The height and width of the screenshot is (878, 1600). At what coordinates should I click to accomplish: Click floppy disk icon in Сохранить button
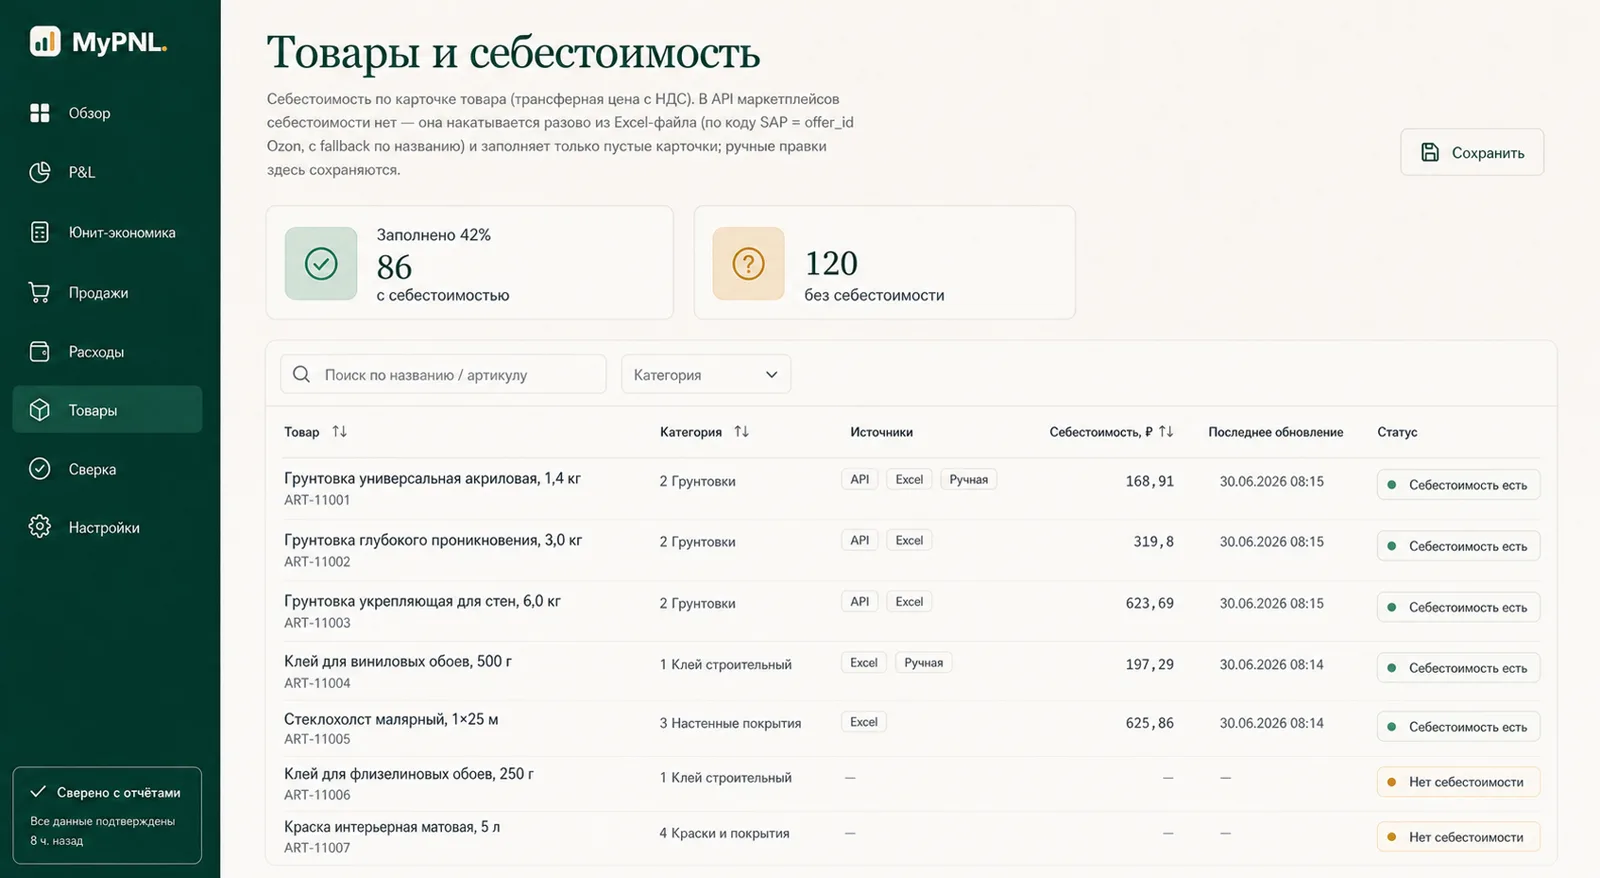(1430, 152)
